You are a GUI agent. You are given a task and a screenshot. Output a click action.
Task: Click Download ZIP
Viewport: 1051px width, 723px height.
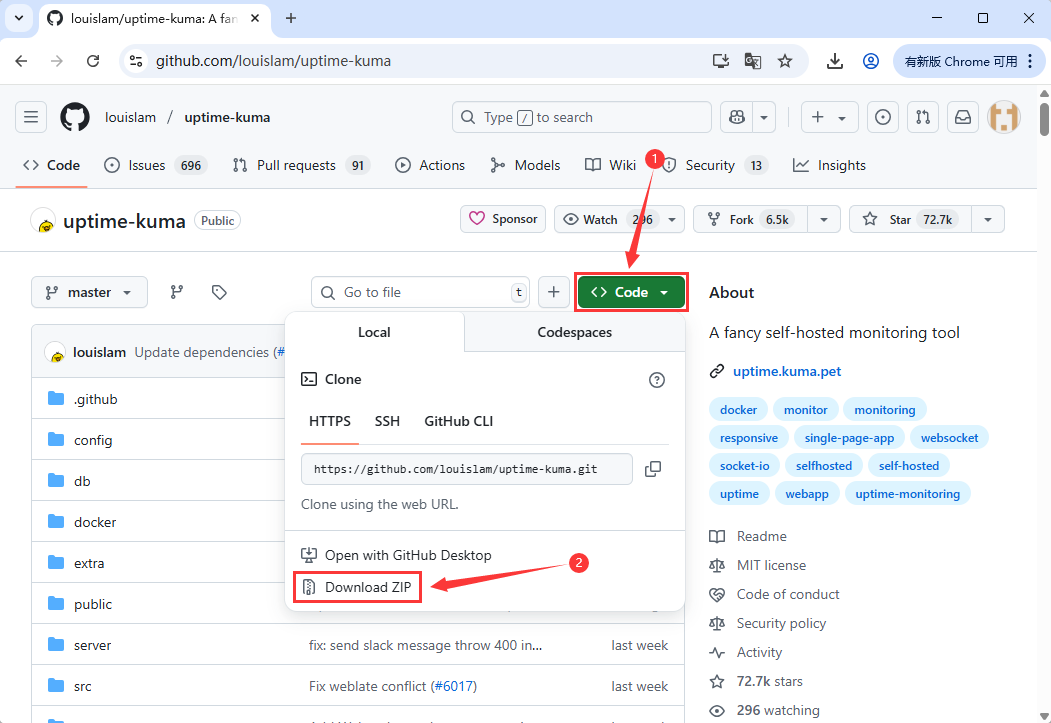pyautogui.click(x=357, y=588)
